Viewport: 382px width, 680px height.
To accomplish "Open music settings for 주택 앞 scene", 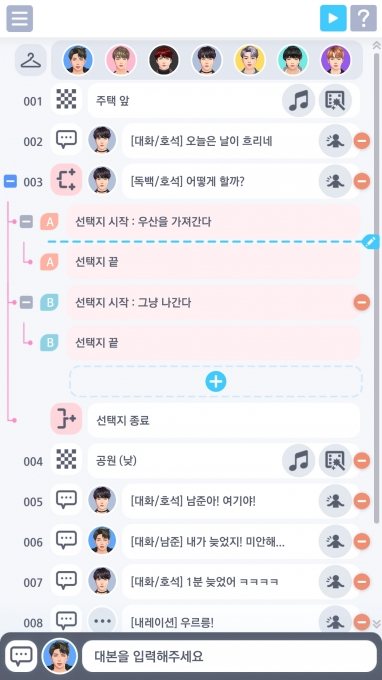I will tap(298, 101).
